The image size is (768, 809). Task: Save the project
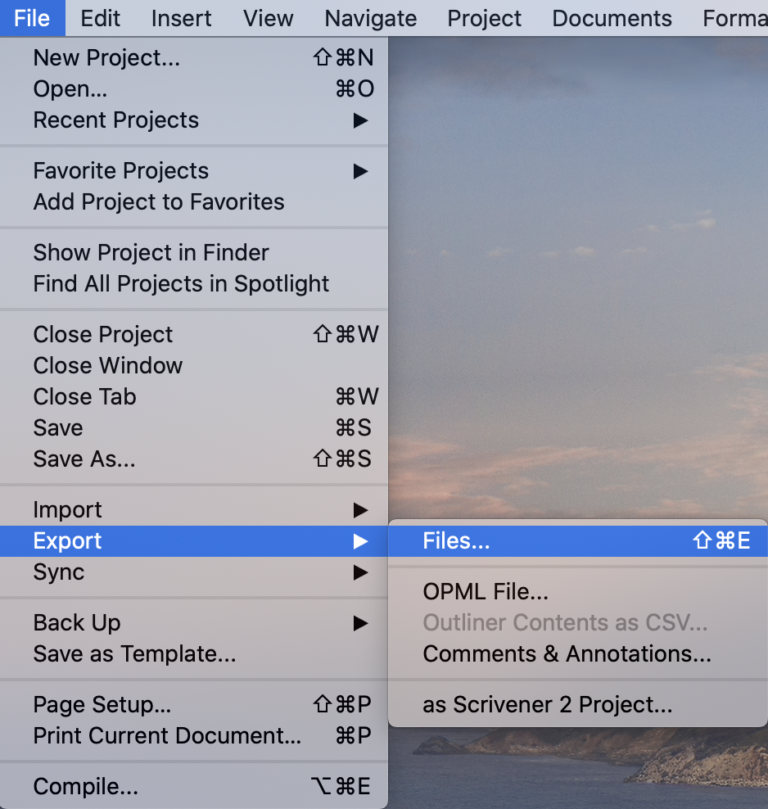(x=57, y=428)
